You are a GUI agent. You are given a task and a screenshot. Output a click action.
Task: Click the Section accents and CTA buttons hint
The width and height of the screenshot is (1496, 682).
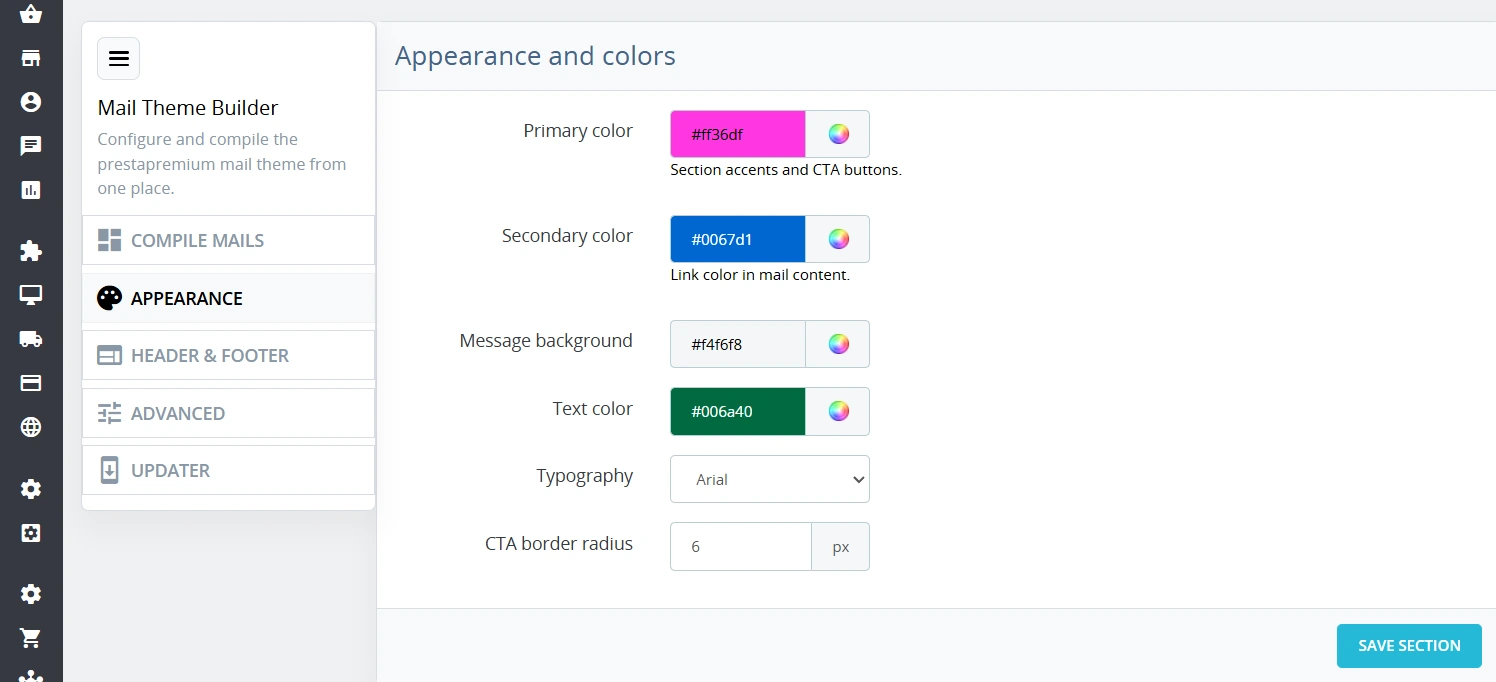tap(786, 170)
